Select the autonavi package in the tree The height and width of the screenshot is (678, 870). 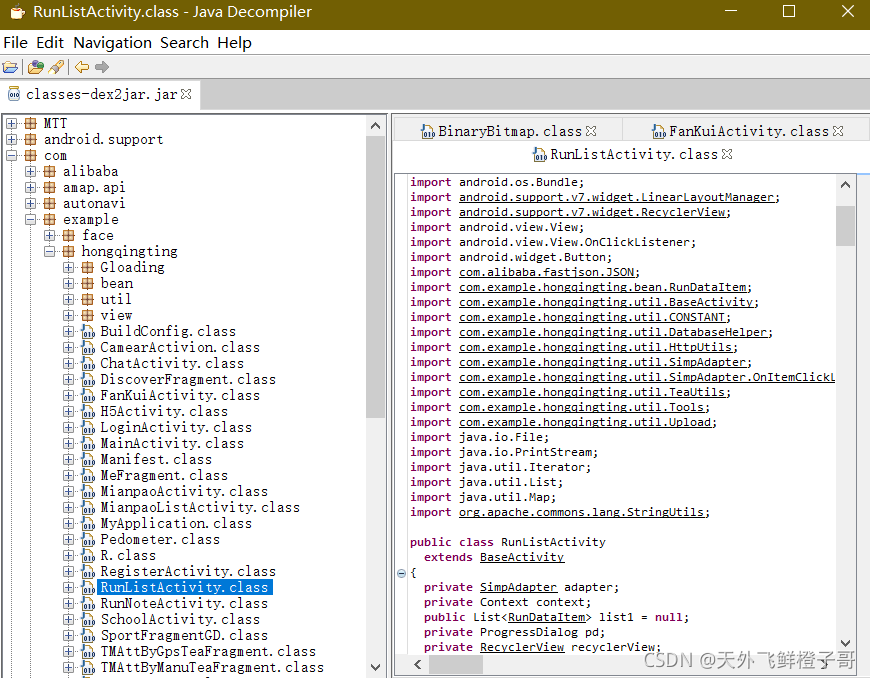[x=94, y=204]
